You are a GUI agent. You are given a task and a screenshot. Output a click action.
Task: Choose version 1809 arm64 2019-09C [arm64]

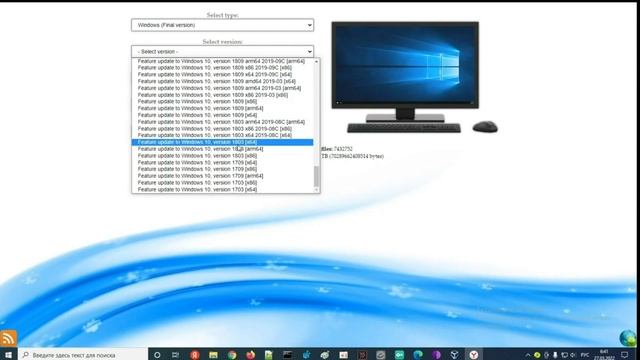coord(222,61)
